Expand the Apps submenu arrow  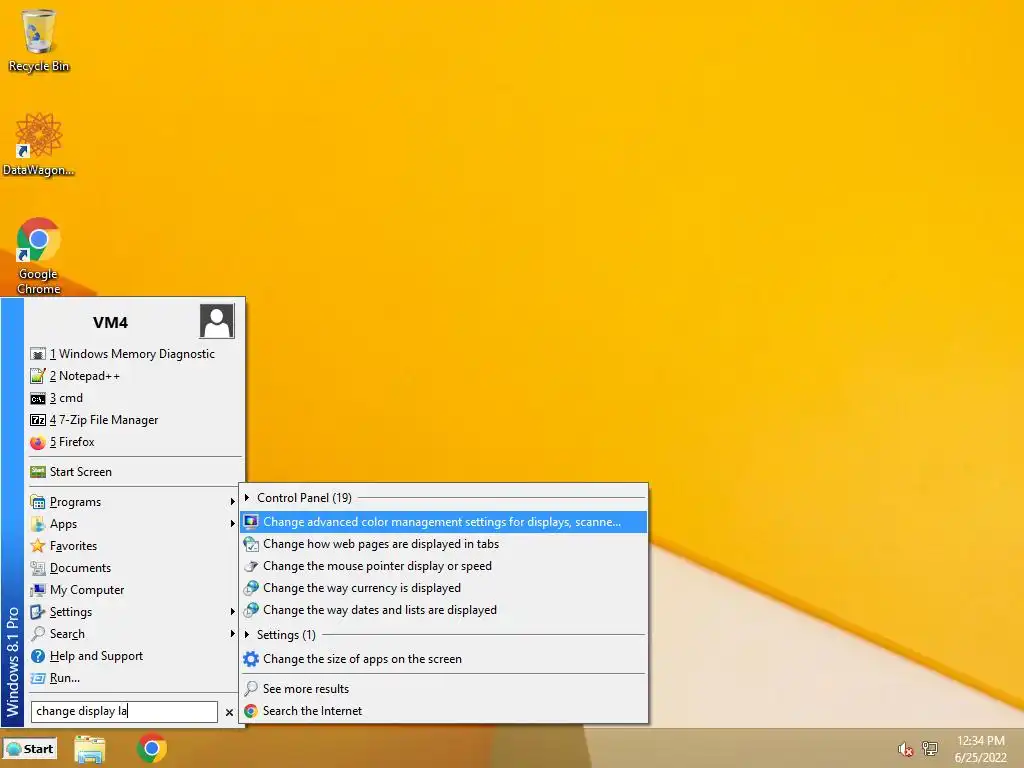232,524
